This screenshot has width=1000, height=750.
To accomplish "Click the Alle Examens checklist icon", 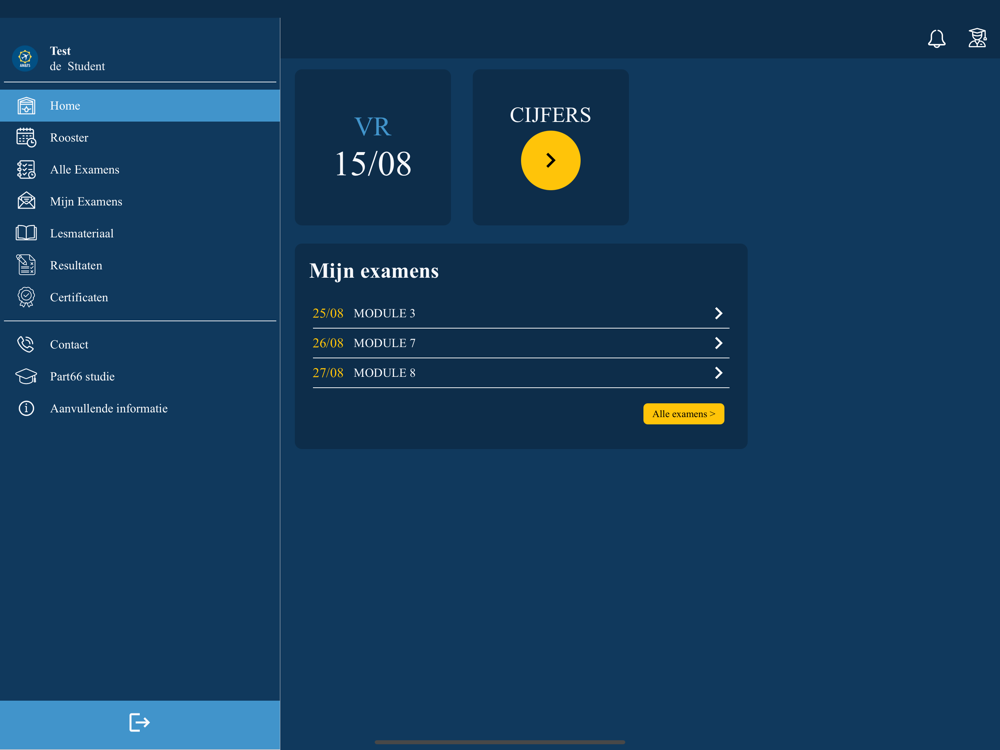I will coord(26,170).
